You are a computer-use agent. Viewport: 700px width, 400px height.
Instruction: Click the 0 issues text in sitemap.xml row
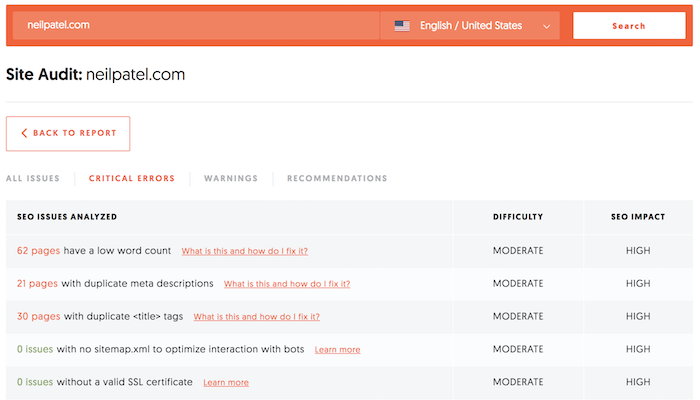click(x=35, y=349)
